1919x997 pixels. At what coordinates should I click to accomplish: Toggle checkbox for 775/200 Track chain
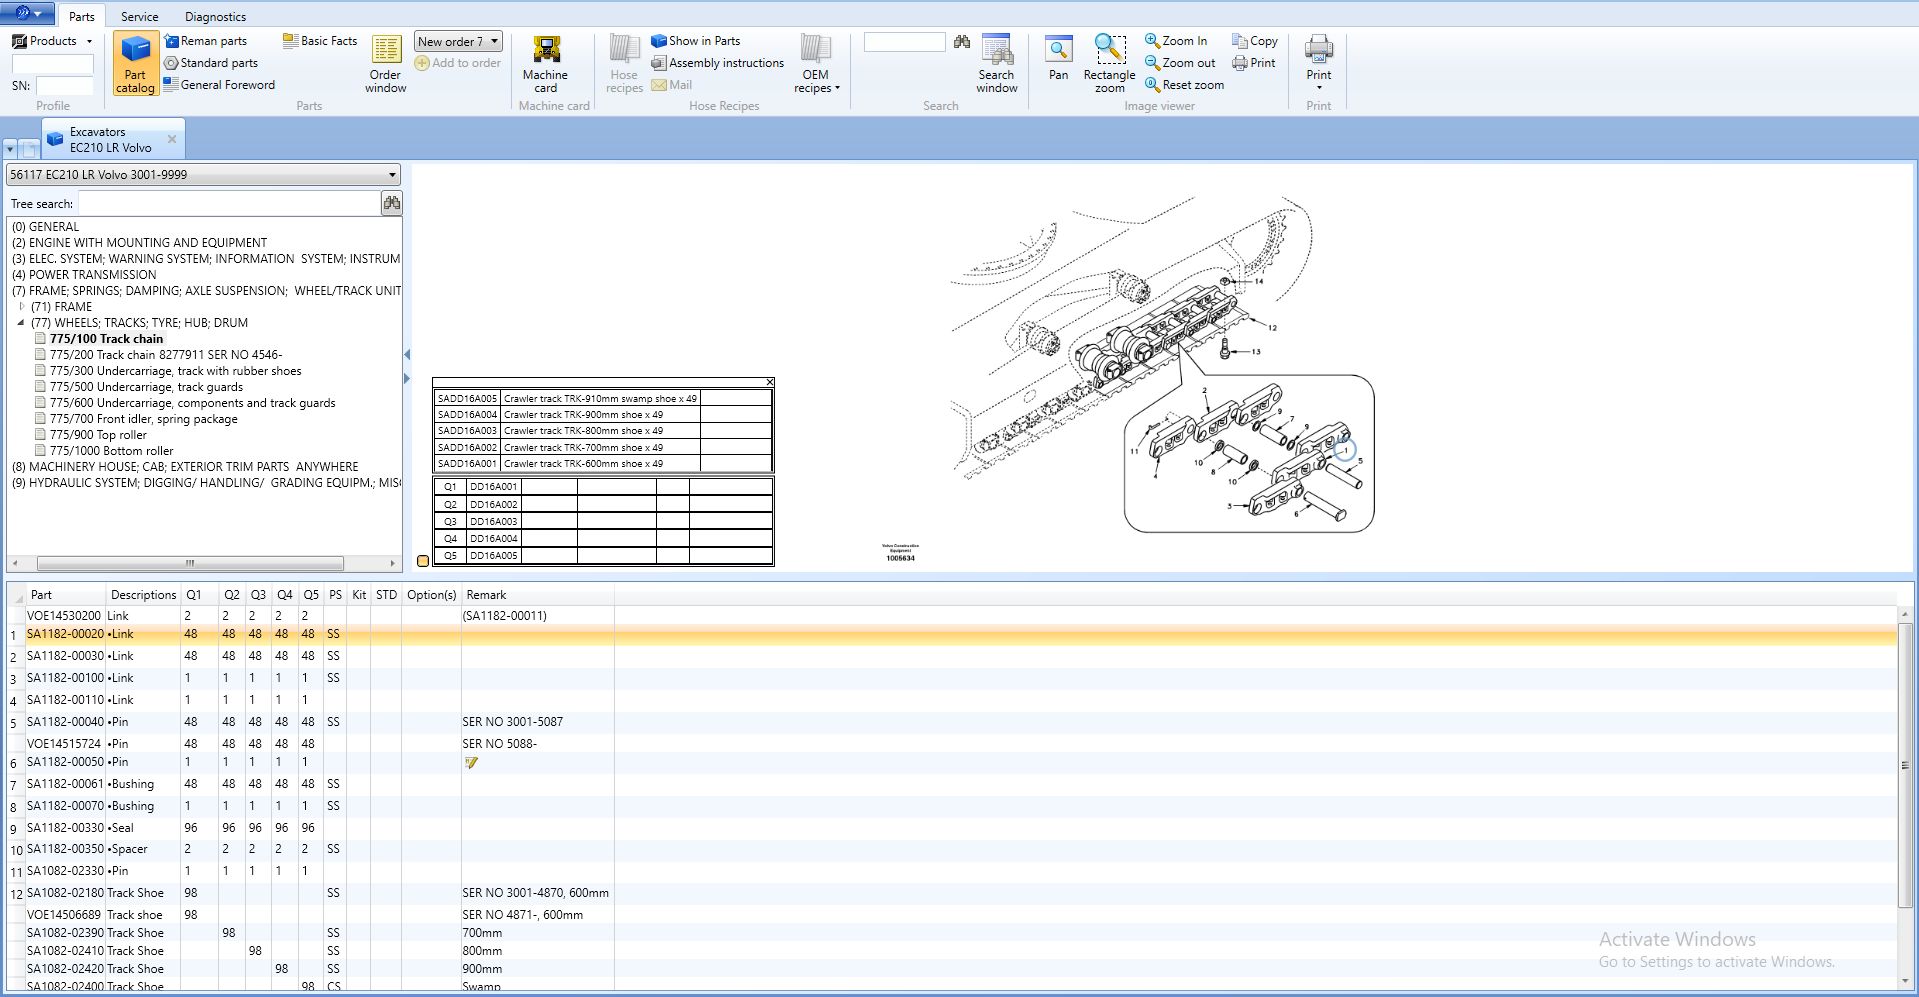point(40,355)
